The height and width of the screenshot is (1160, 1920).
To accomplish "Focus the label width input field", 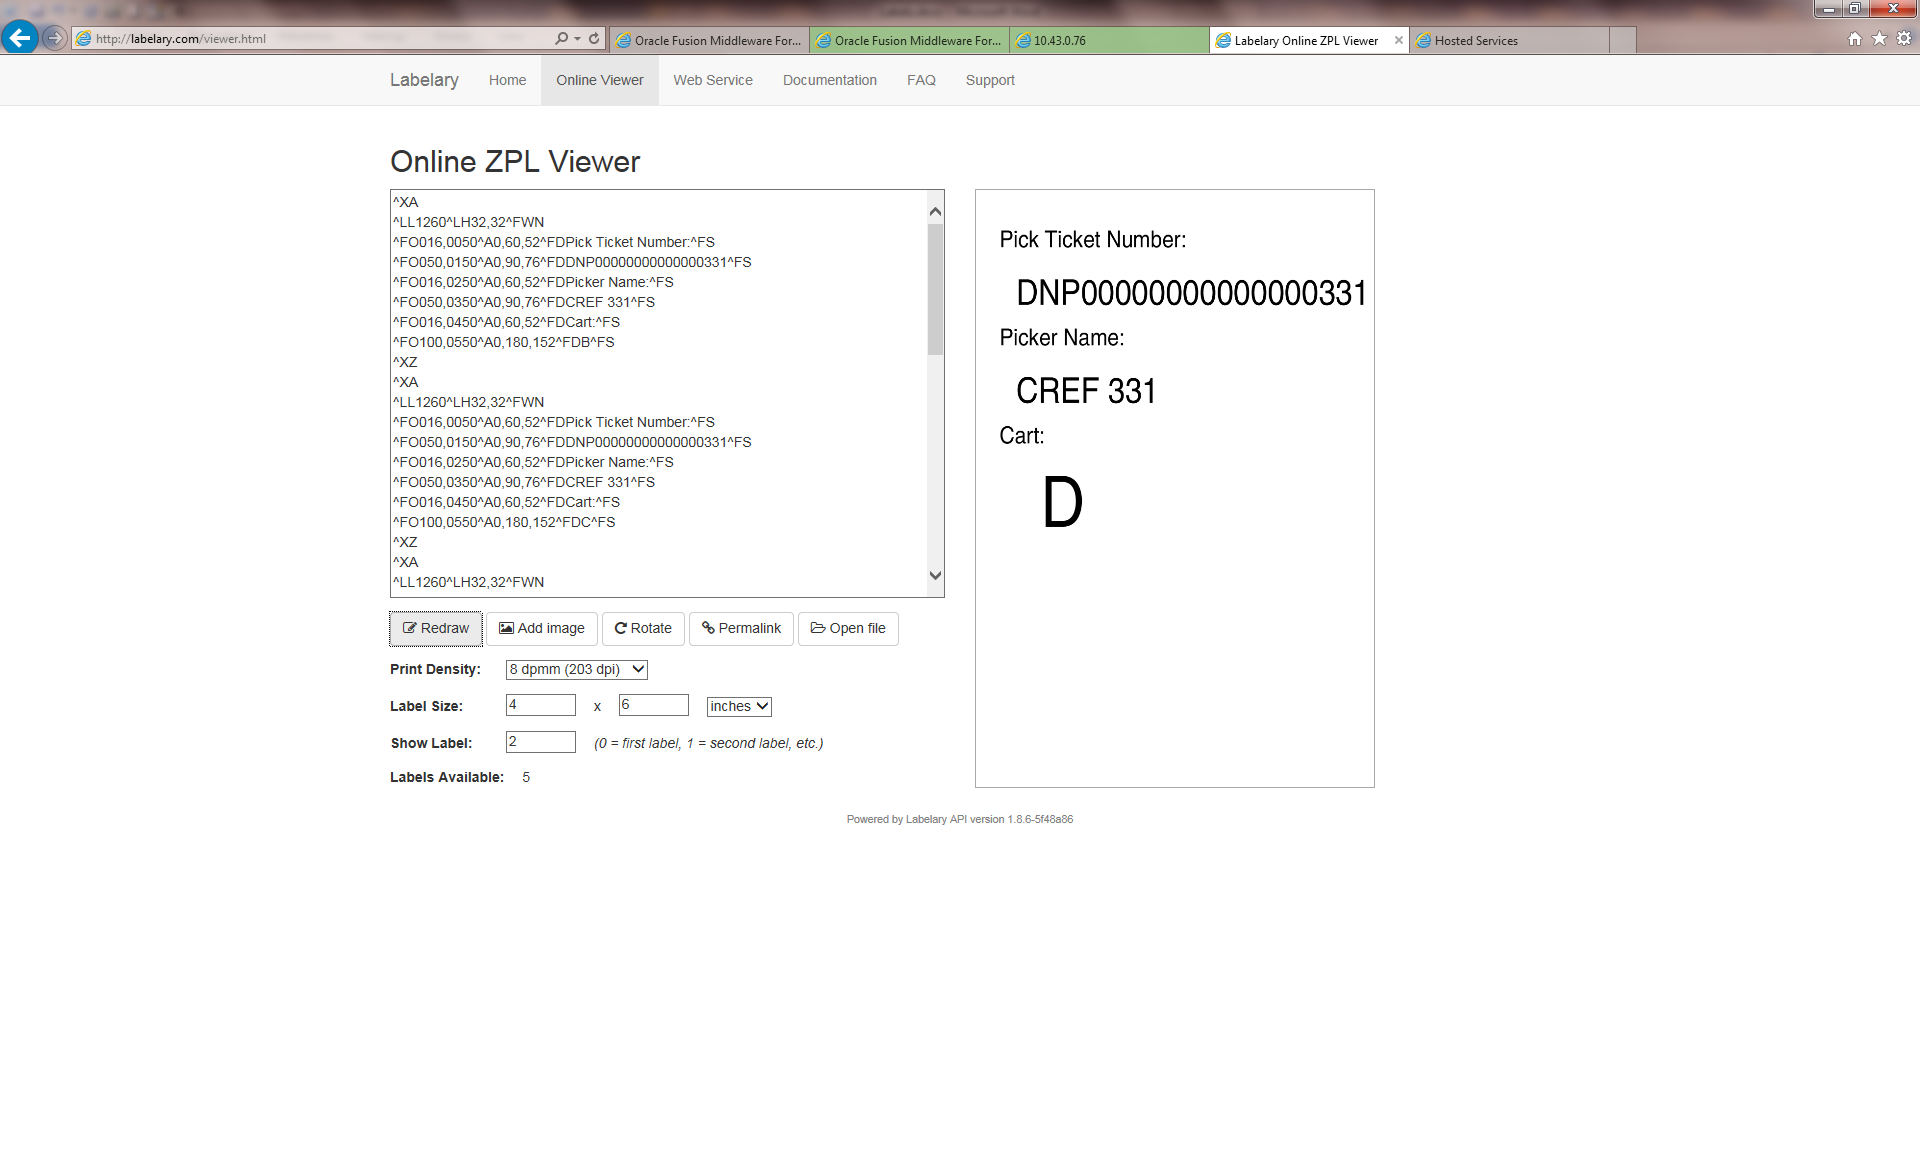I will point(541,705).
